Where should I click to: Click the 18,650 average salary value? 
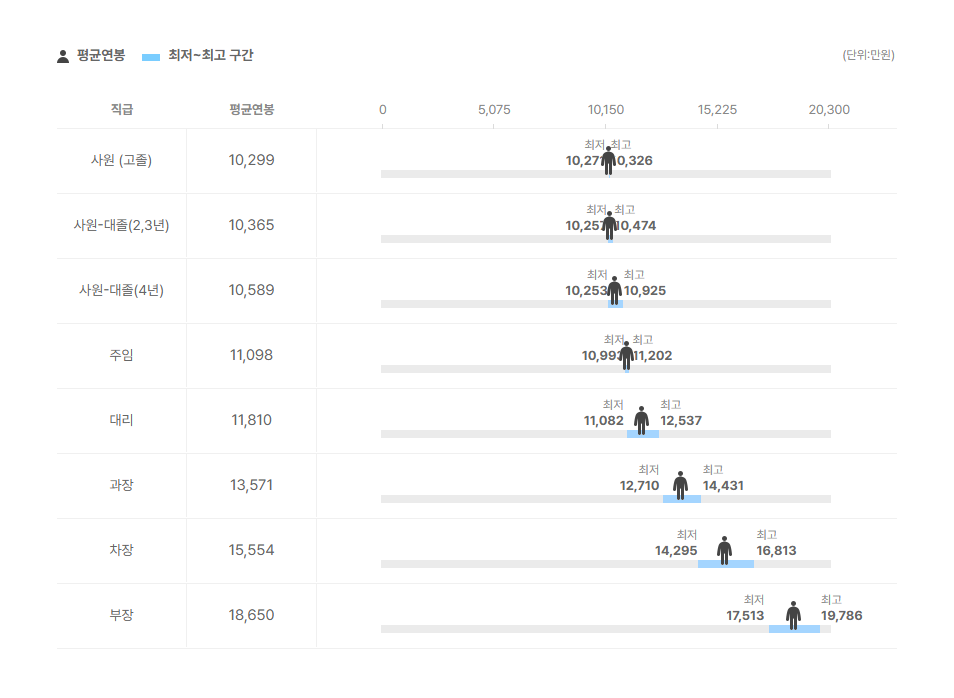tap(251, 615)
